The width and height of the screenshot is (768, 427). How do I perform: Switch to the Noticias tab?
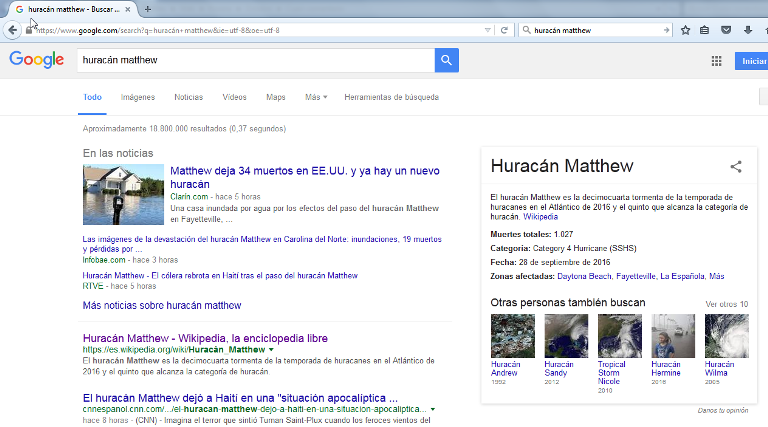(x=189, y=97)
